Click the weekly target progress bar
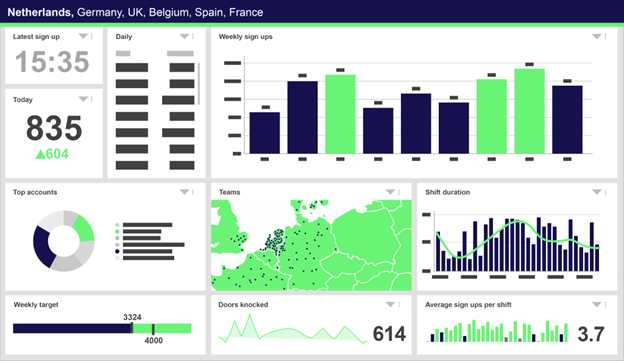Viewport: 624px width, 361px height. point(102,328)
